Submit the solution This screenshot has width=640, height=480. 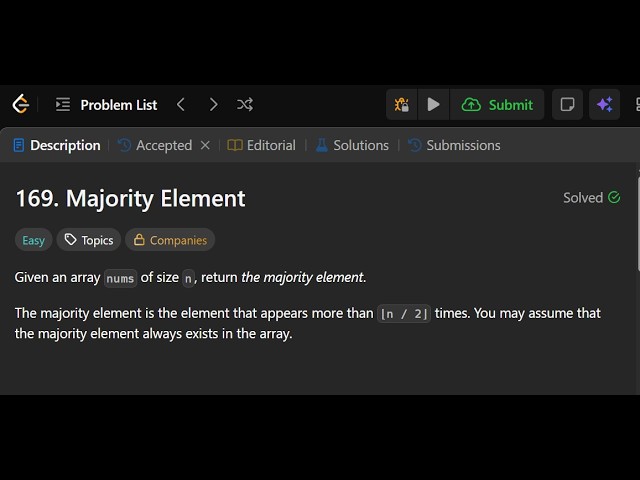497,104
